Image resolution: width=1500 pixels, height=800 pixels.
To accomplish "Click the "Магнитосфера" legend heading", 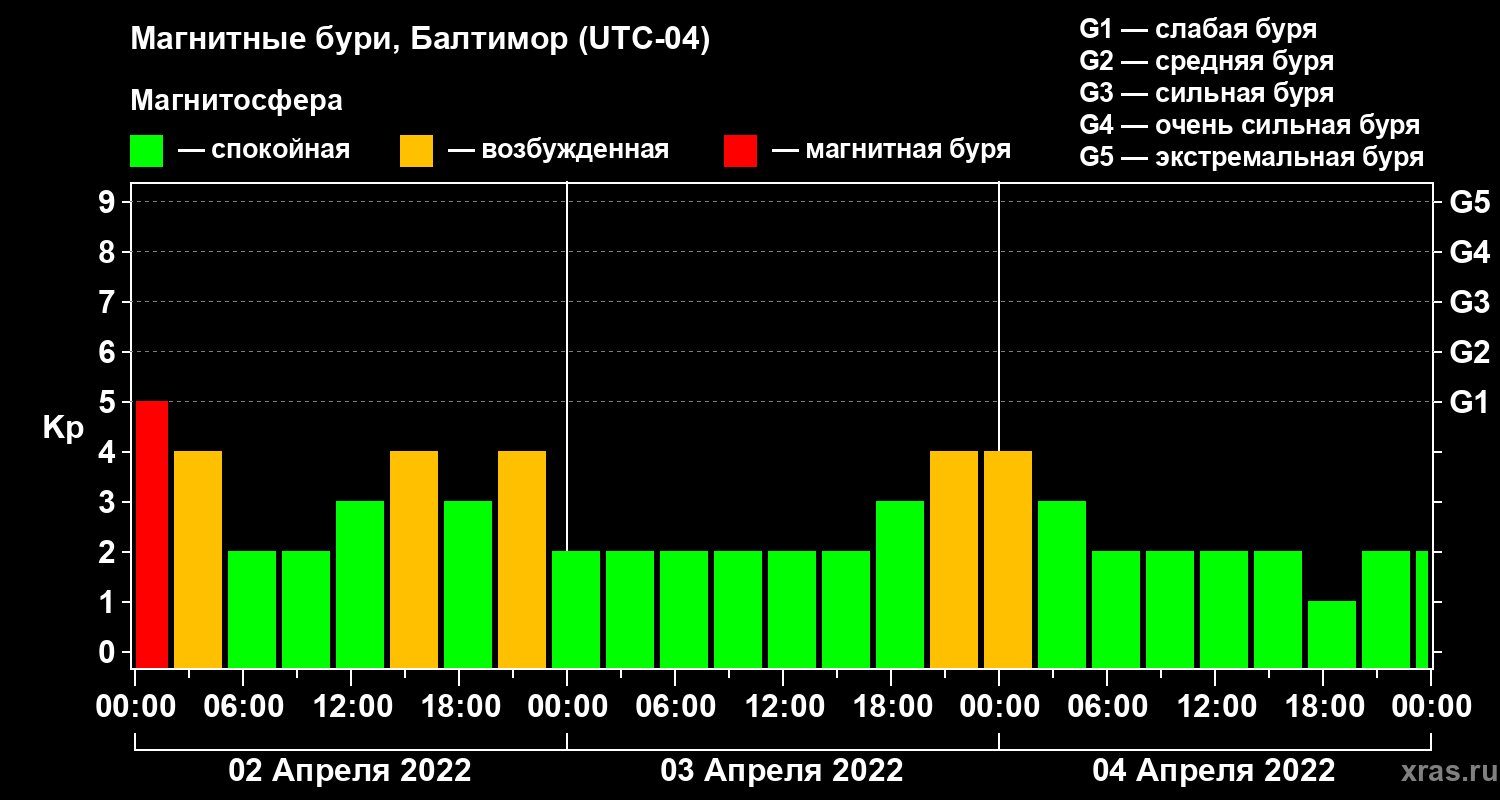I will [236, 101].
